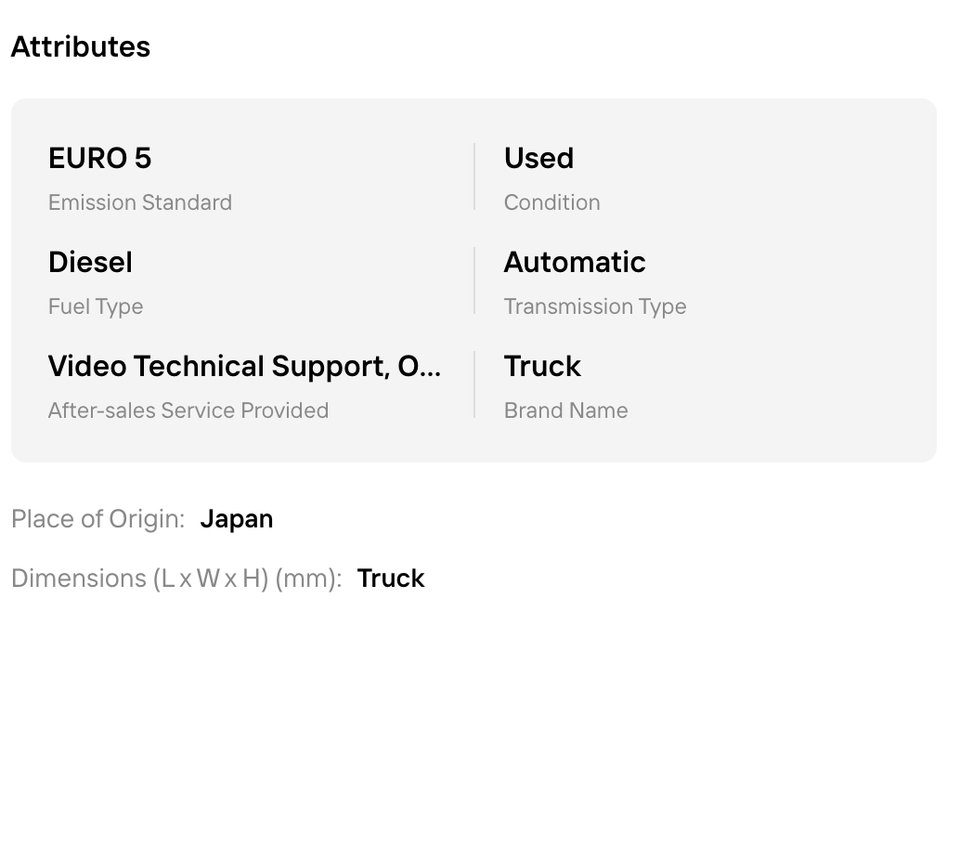
Task: Click the Dimensions (L x W x H) label
Action: [176, 579]
